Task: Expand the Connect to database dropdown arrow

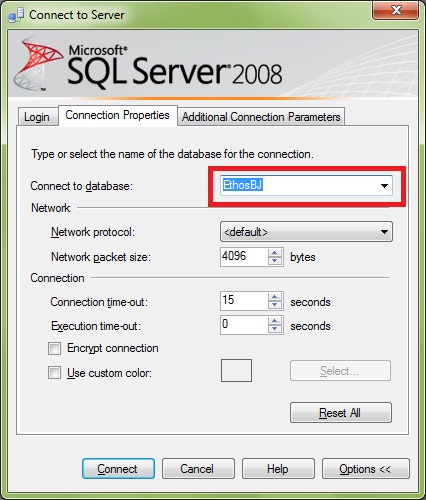Action: click(384, 186)
